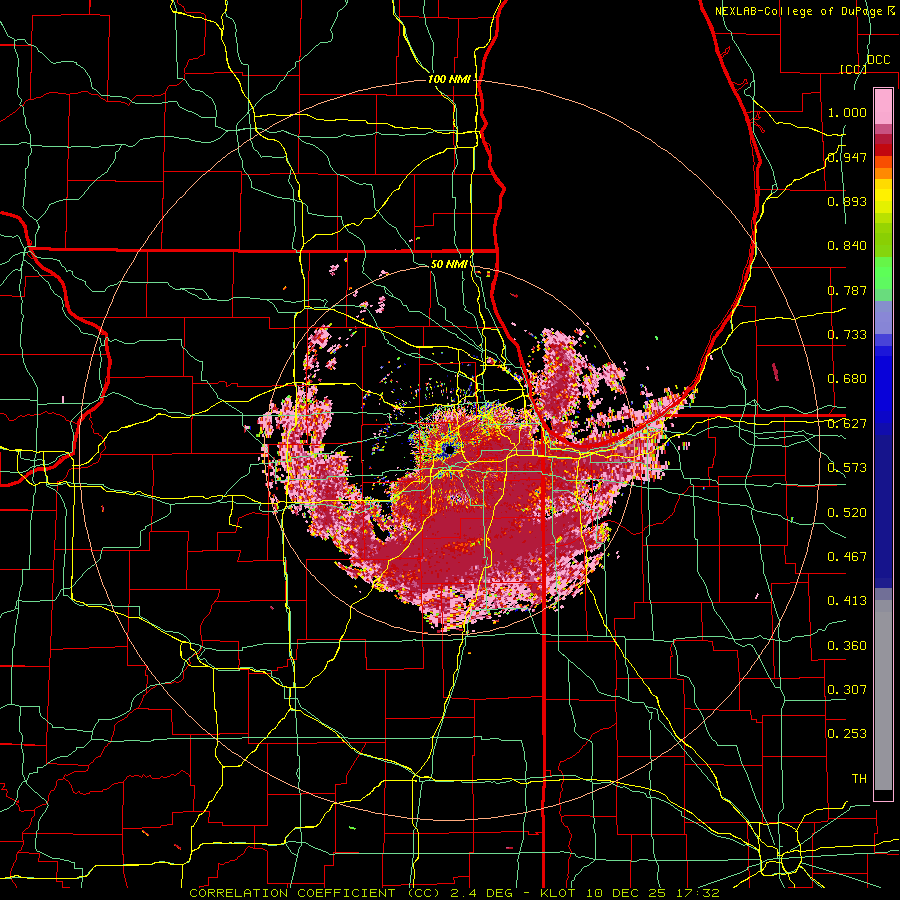Select the 0.253 scale value
Screen dimensions: 900x900
point(847,734)
